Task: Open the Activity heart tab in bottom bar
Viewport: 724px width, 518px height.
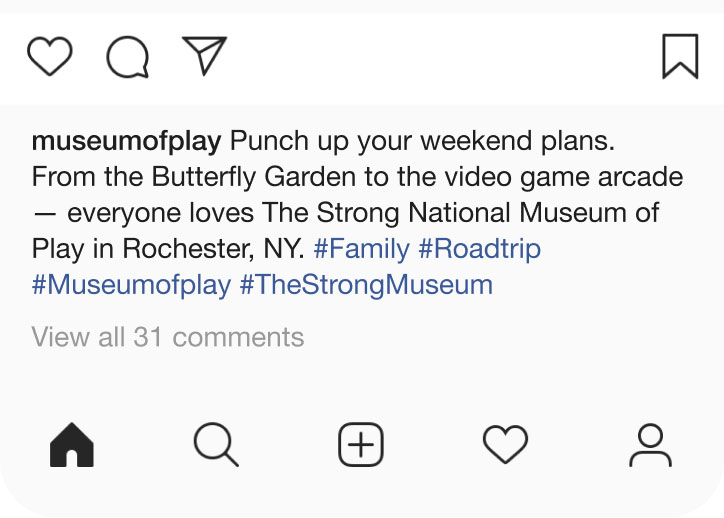Action: (505, 445)
